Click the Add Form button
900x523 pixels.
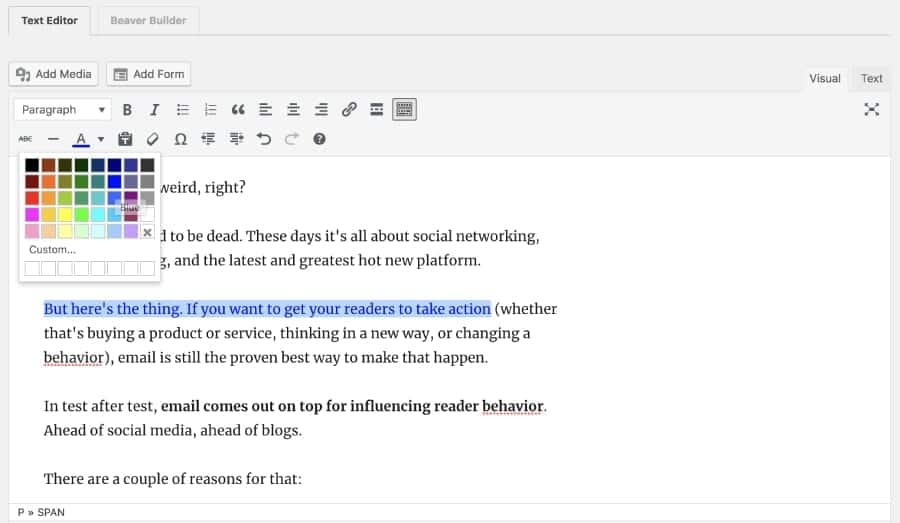148,74
